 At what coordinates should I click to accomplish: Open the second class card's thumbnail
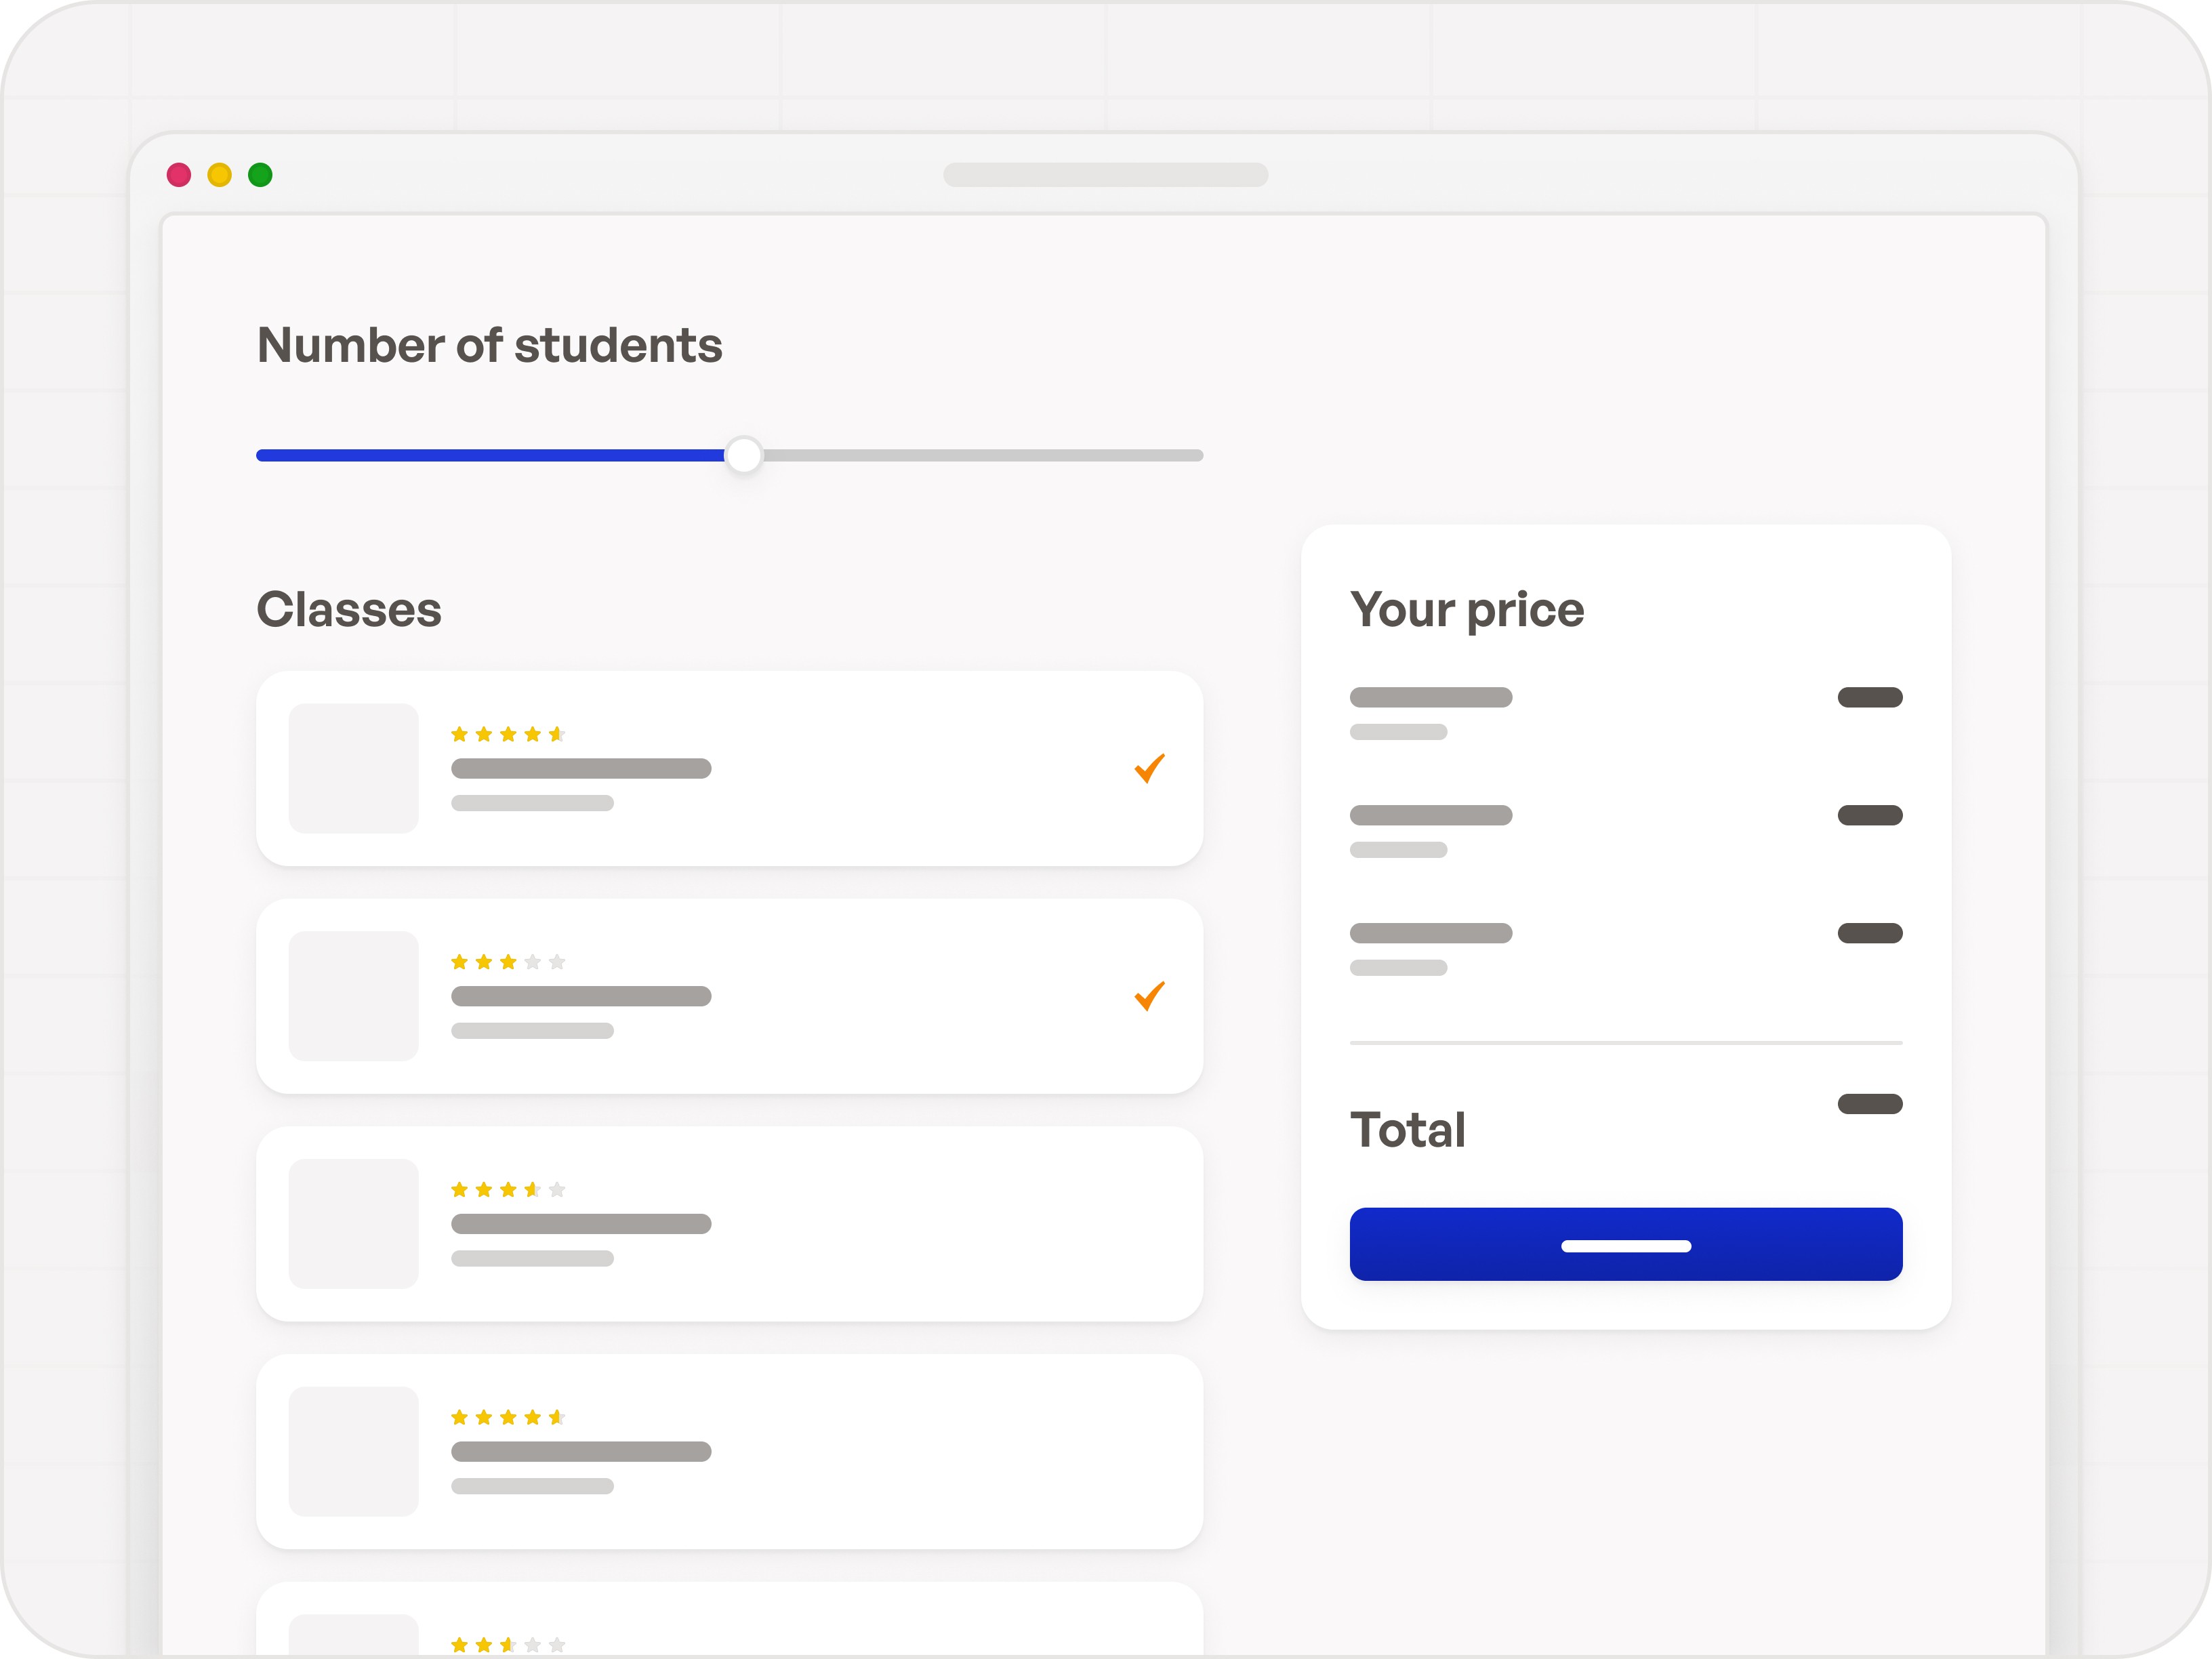click(353, 996)
